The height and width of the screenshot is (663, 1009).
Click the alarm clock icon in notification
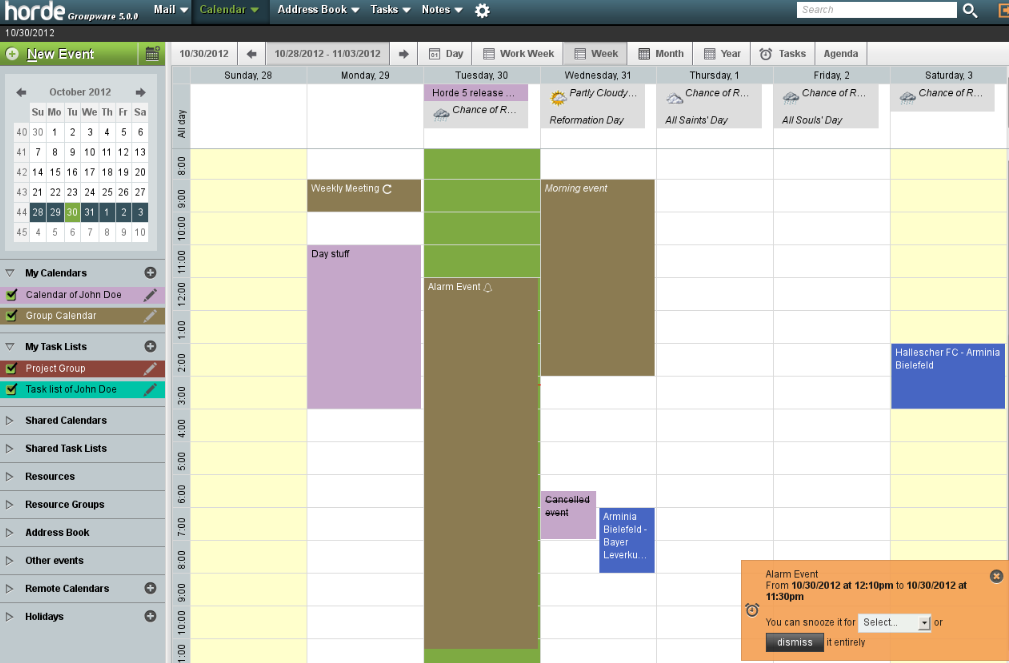tap(752, 610)
